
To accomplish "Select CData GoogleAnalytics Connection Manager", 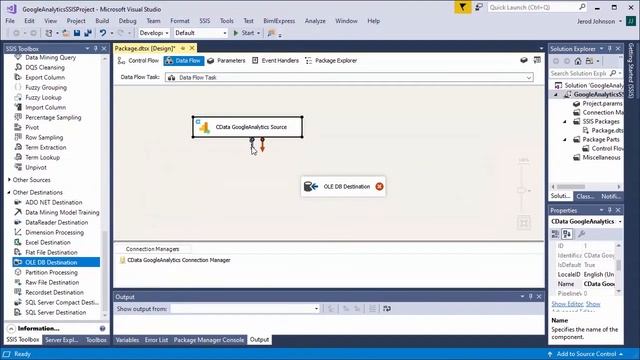I will coord(175,260).
